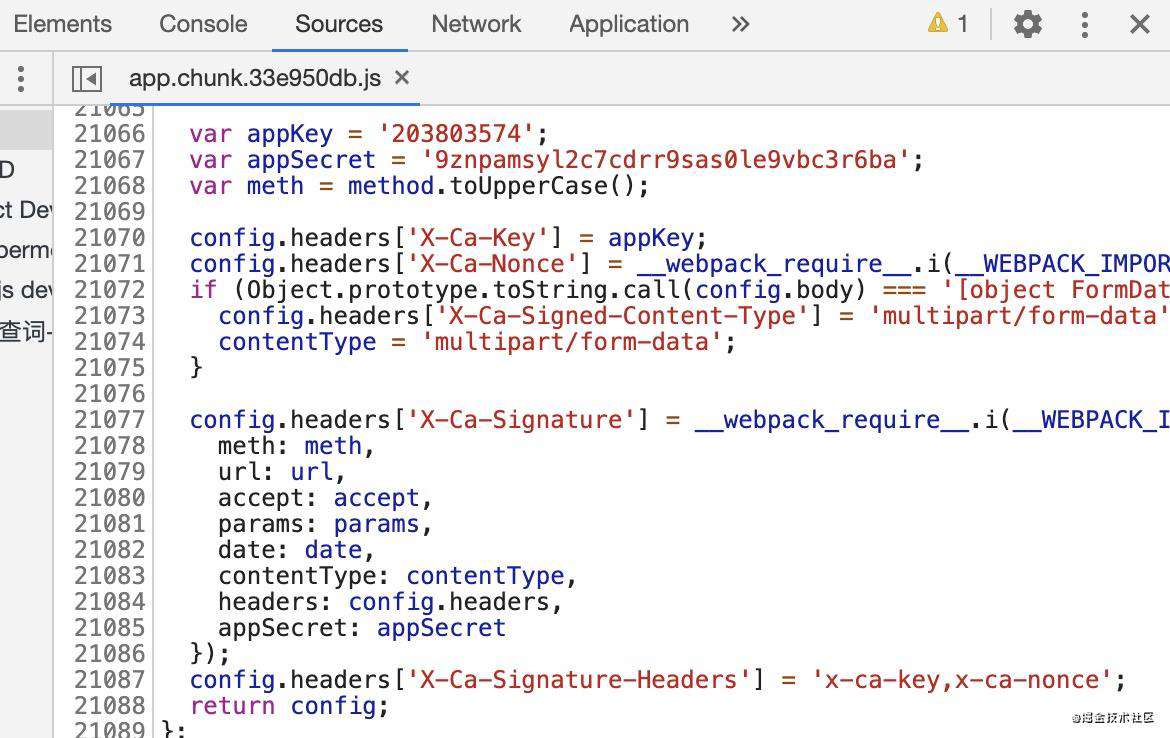Click the 'X-Ca-Nonce' header string
The image size is (1170, 738).
[x=492, y=263]
